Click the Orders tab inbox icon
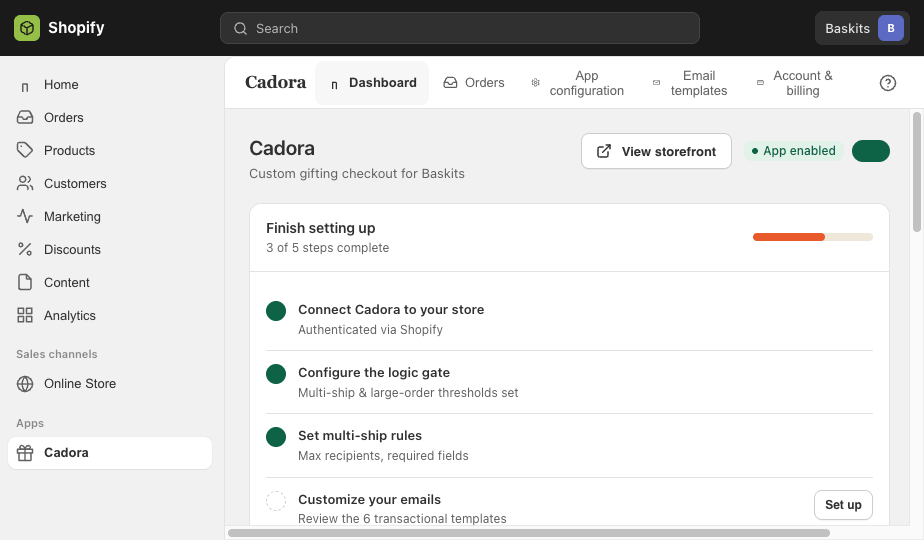Image resolution: width=924 pixels, height=540 pixels. pyautogui.click(x=450, y=83)
